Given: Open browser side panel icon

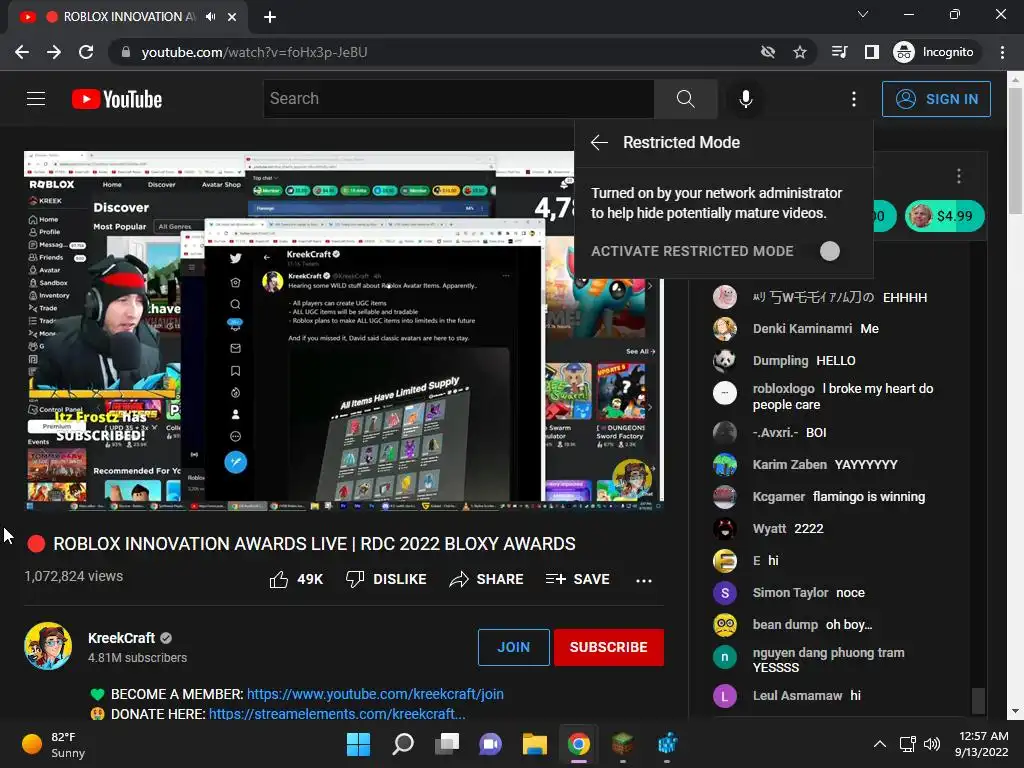Looking at the screenshot, I should click(872, 52).
